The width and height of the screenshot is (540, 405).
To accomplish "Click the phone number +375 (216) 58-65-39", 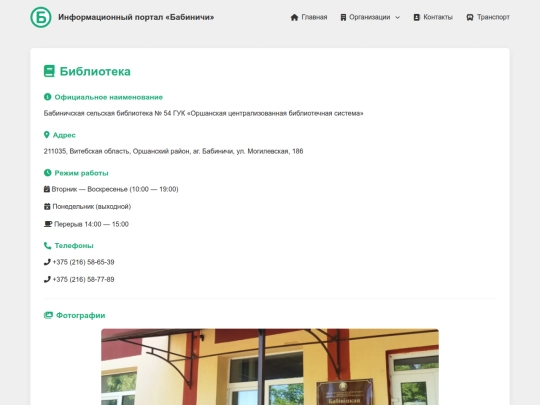I will [83, 262].
